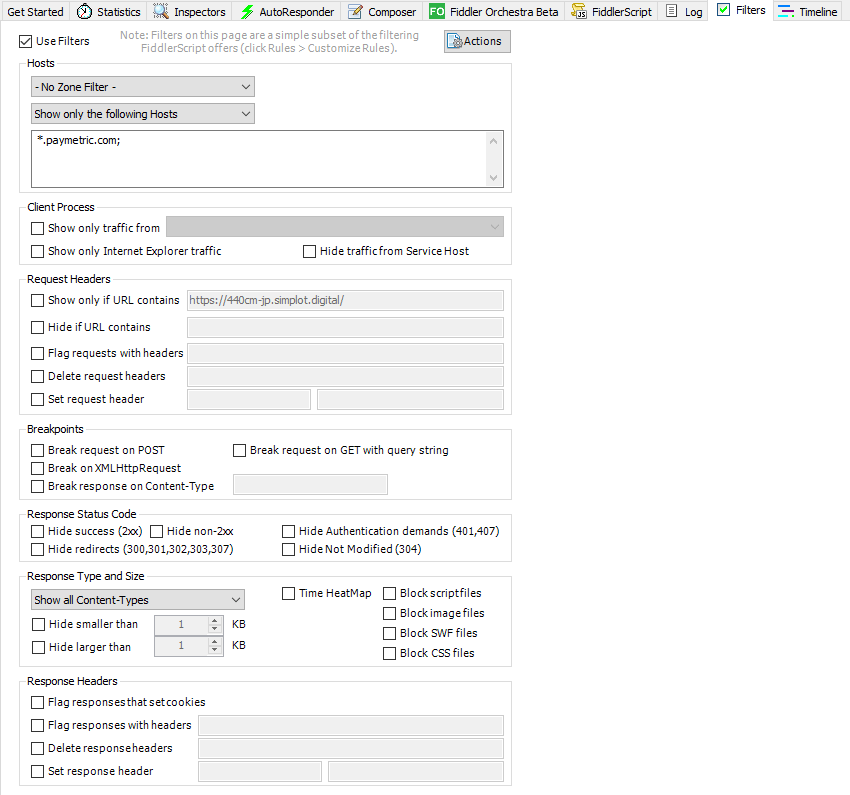The width and height of the screenshot is (850, 795).
Task: Increase the Hide smaller than KB value
Action: [x=214, y=620]
